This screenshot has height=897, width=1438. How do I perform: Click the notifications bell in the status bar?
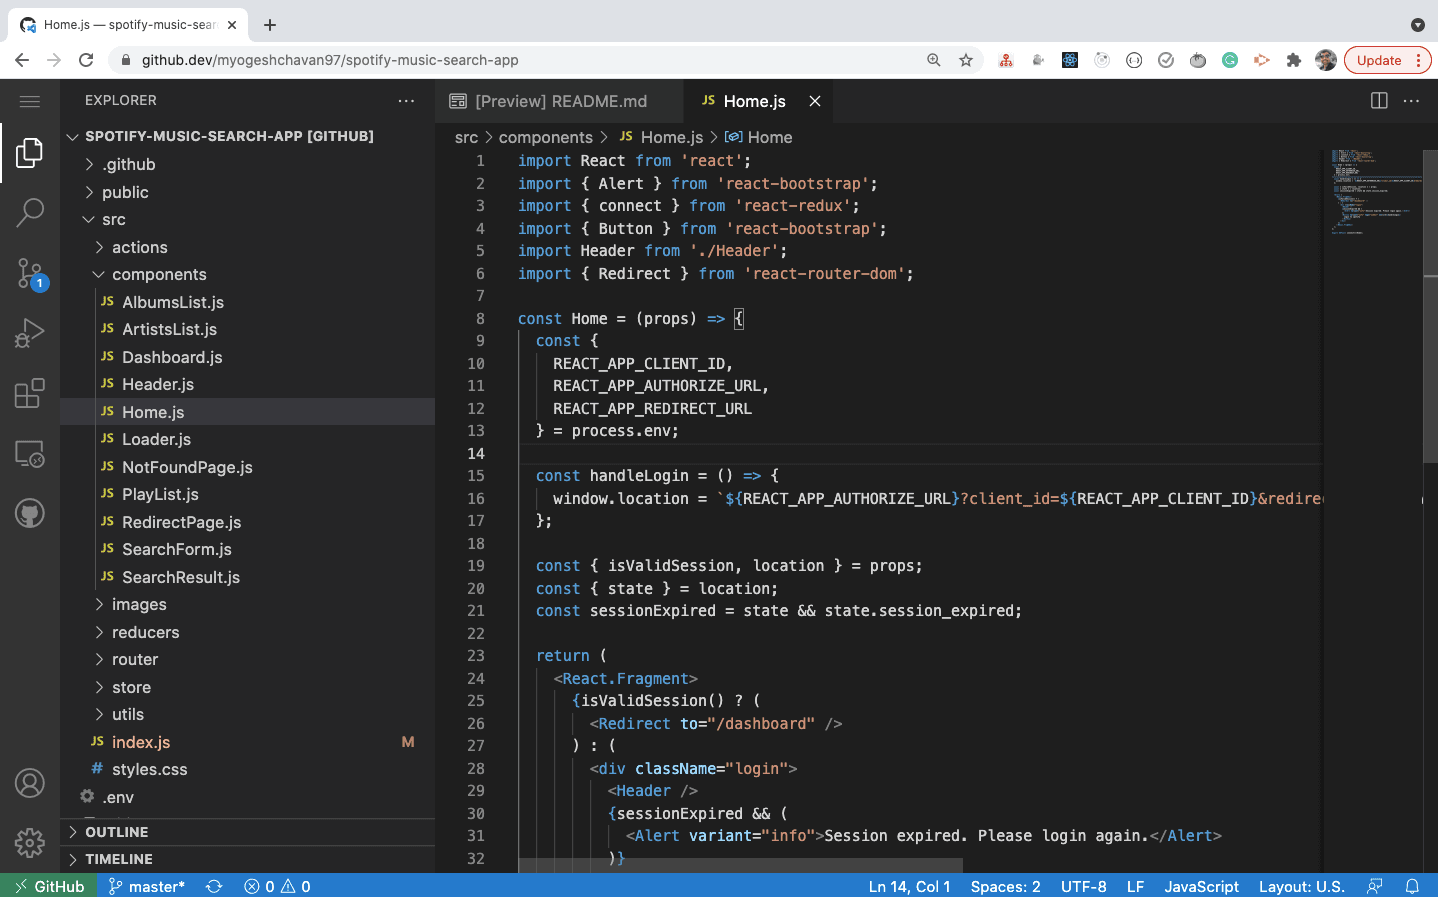pyautogui.click(x=1411, y=886)
